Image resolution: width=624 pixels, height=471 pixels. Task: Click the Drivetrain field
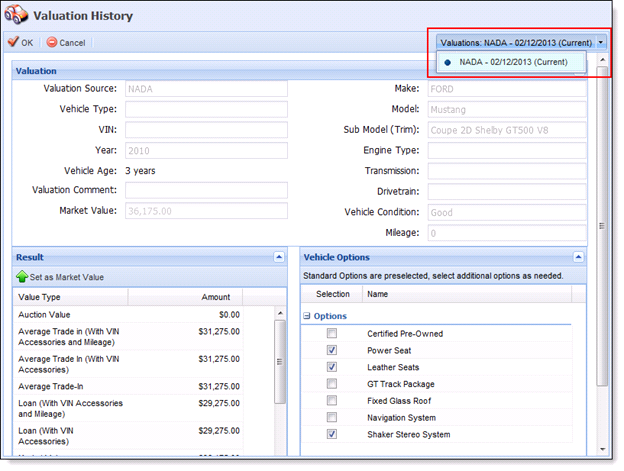(x=507, y=192)
